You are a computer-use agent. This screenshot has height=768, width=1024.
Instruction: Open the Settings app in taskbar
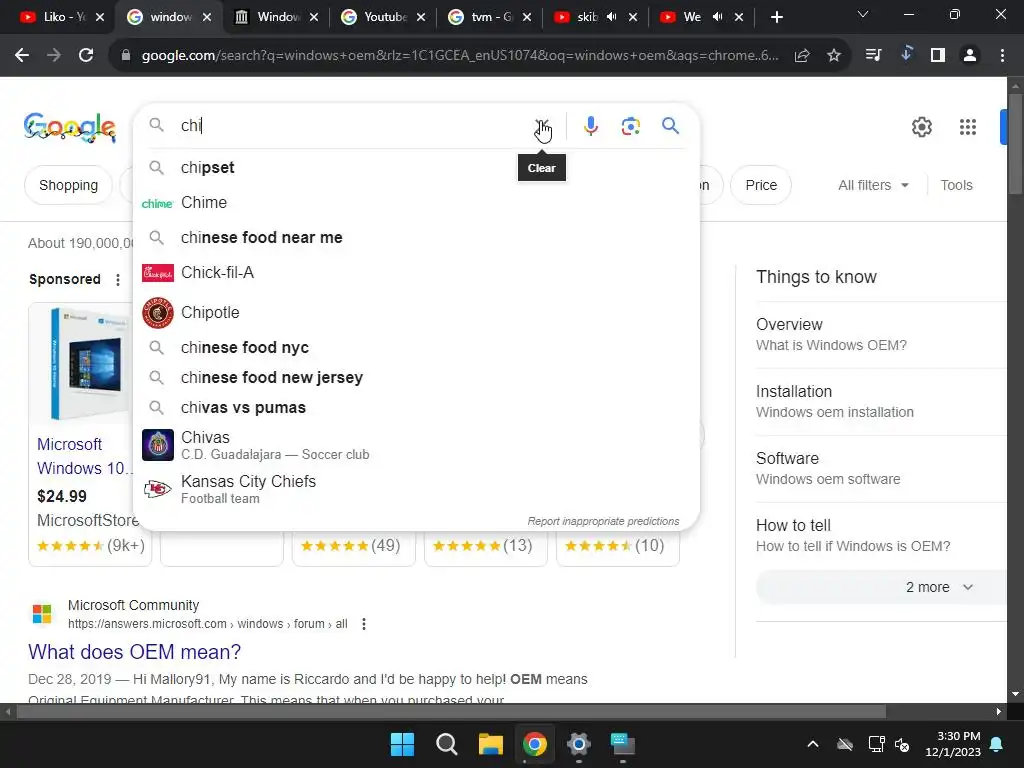click(x=579, y=744)
